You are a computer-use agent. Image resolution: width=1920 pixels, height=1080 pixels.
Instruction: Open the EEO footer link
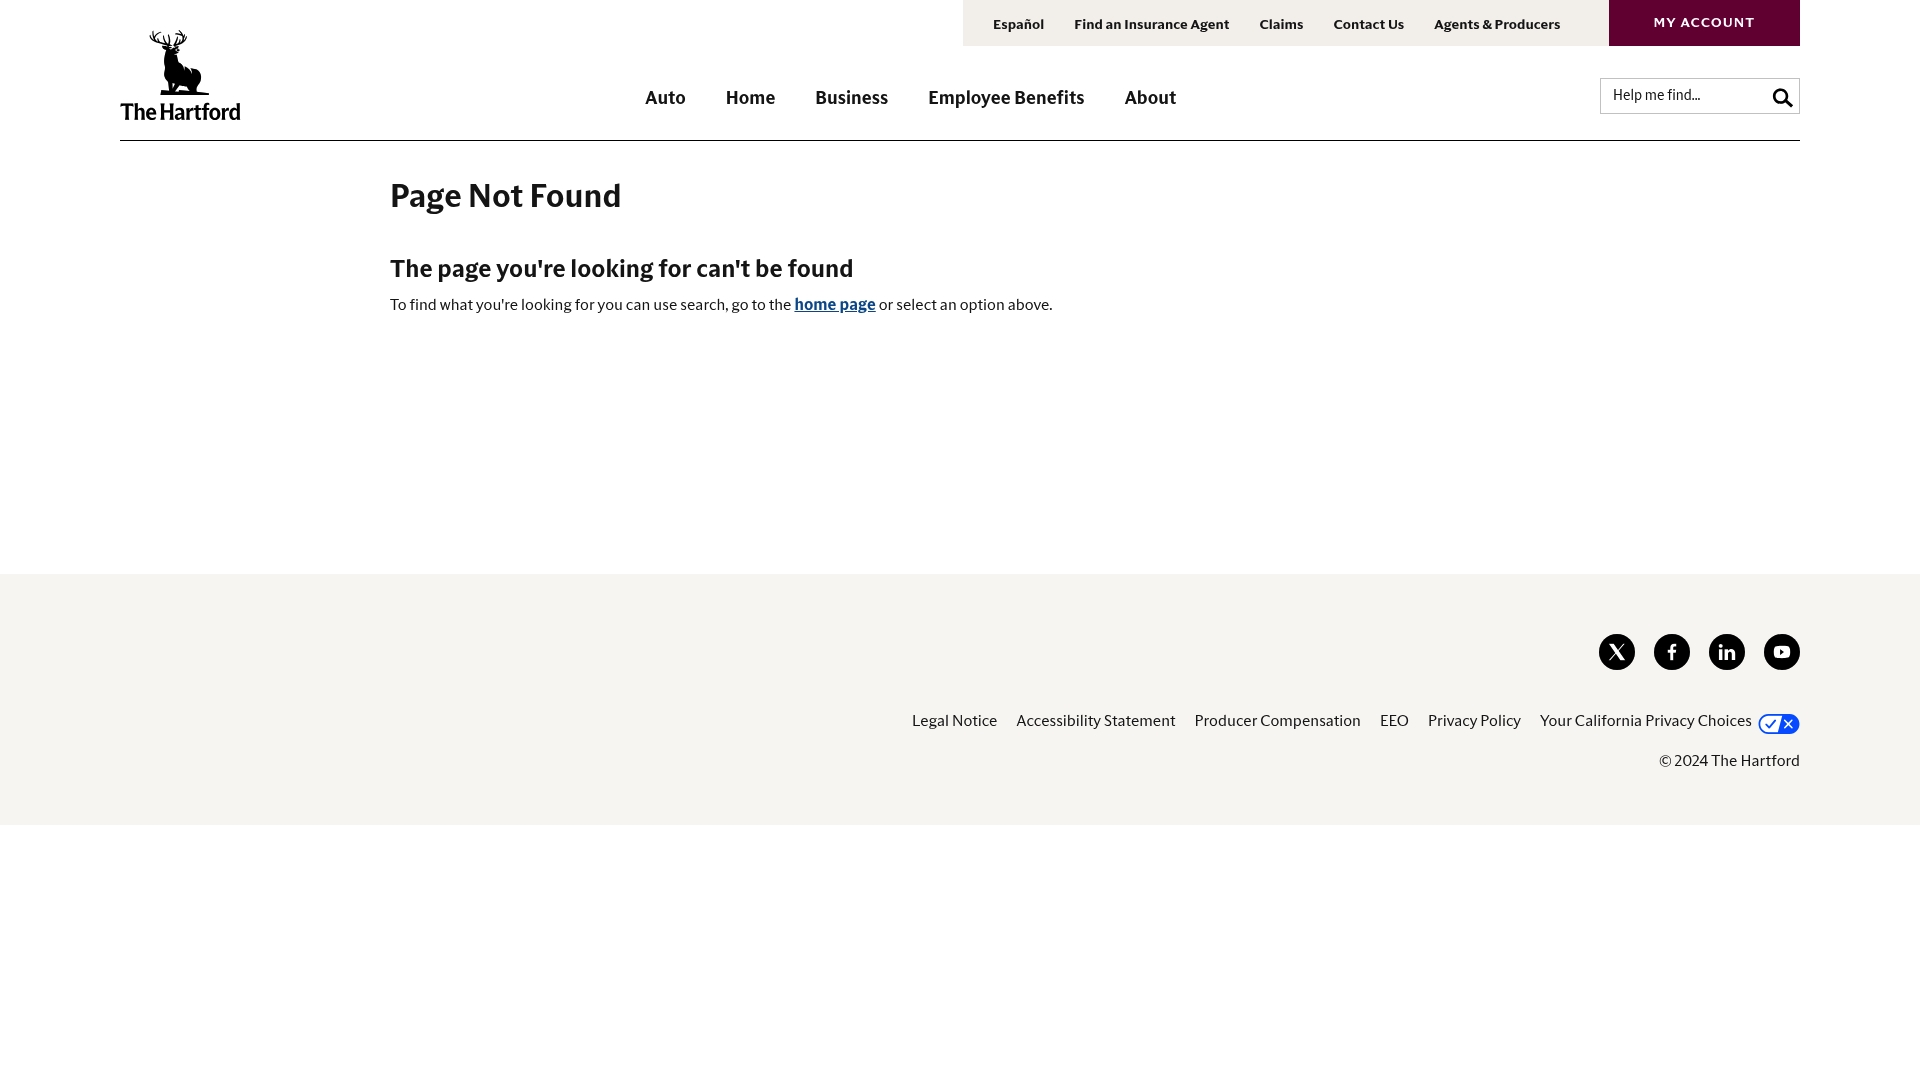[x=1394, y=721]
